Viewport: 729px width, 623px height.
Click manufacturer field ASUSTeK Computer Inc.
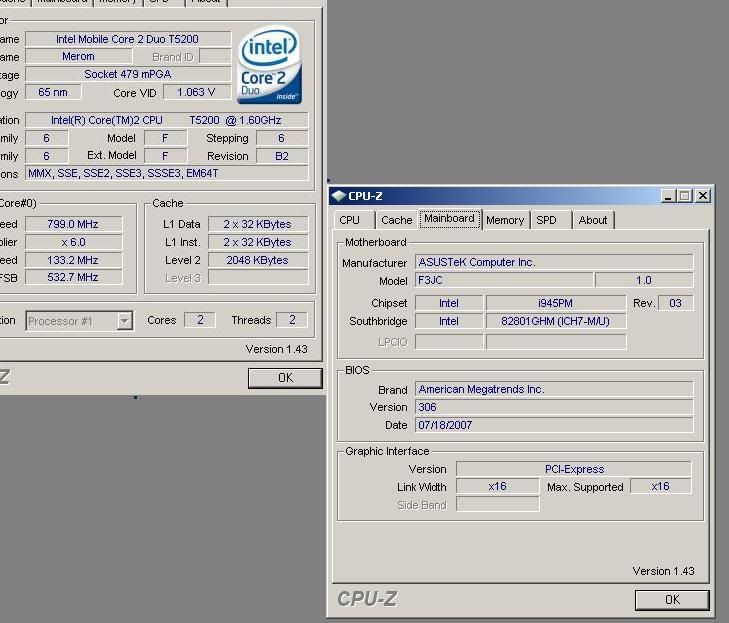pos(554,262)
